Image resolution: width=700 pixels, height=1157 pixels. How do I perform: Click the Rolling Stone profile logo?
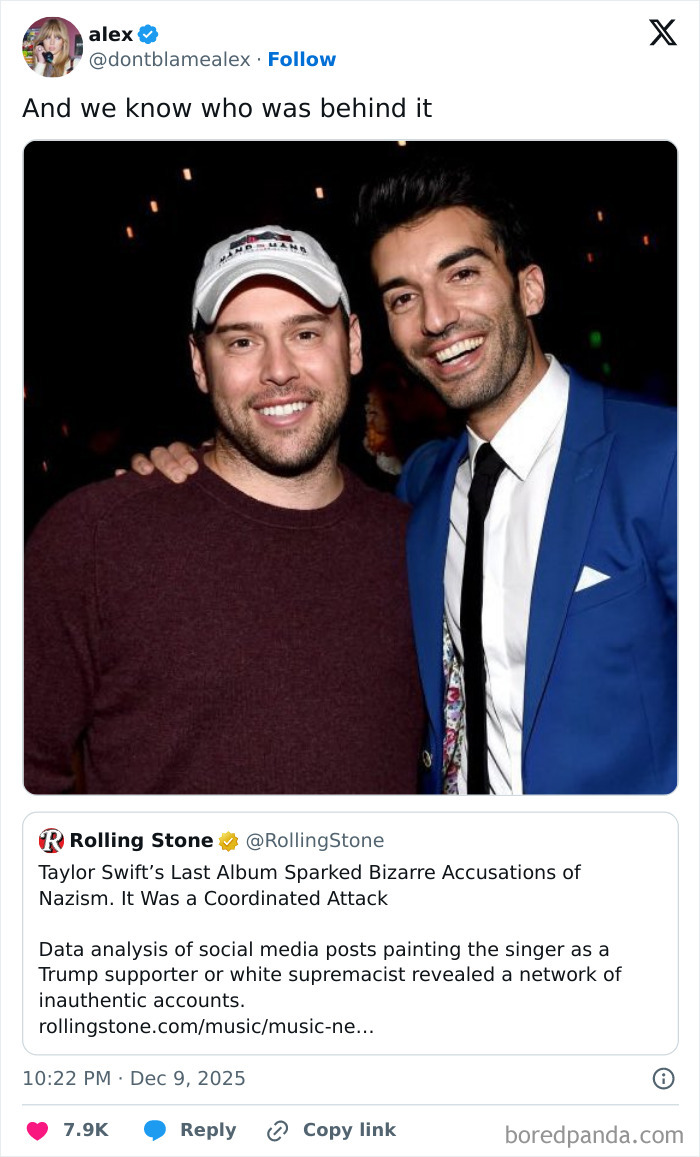pyautogui.click(x=50, y=841)
